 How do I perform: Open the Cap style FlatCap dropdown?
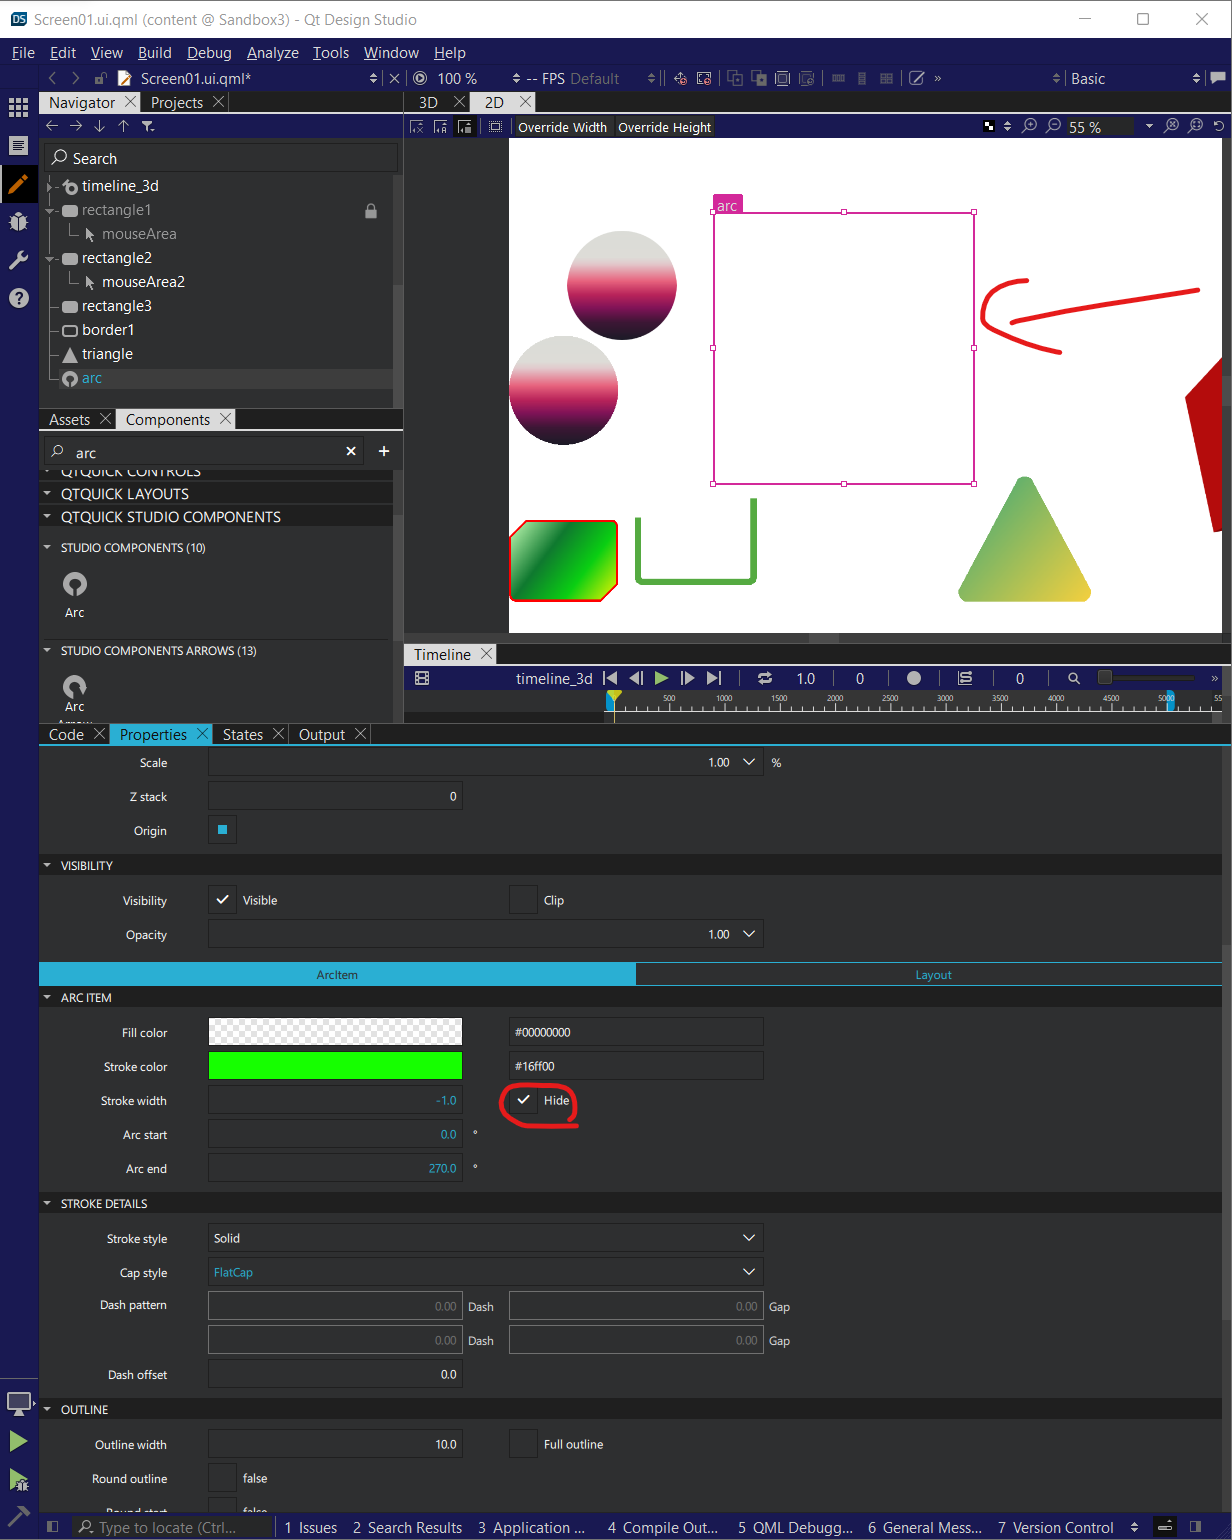[x=485, y=1272]
